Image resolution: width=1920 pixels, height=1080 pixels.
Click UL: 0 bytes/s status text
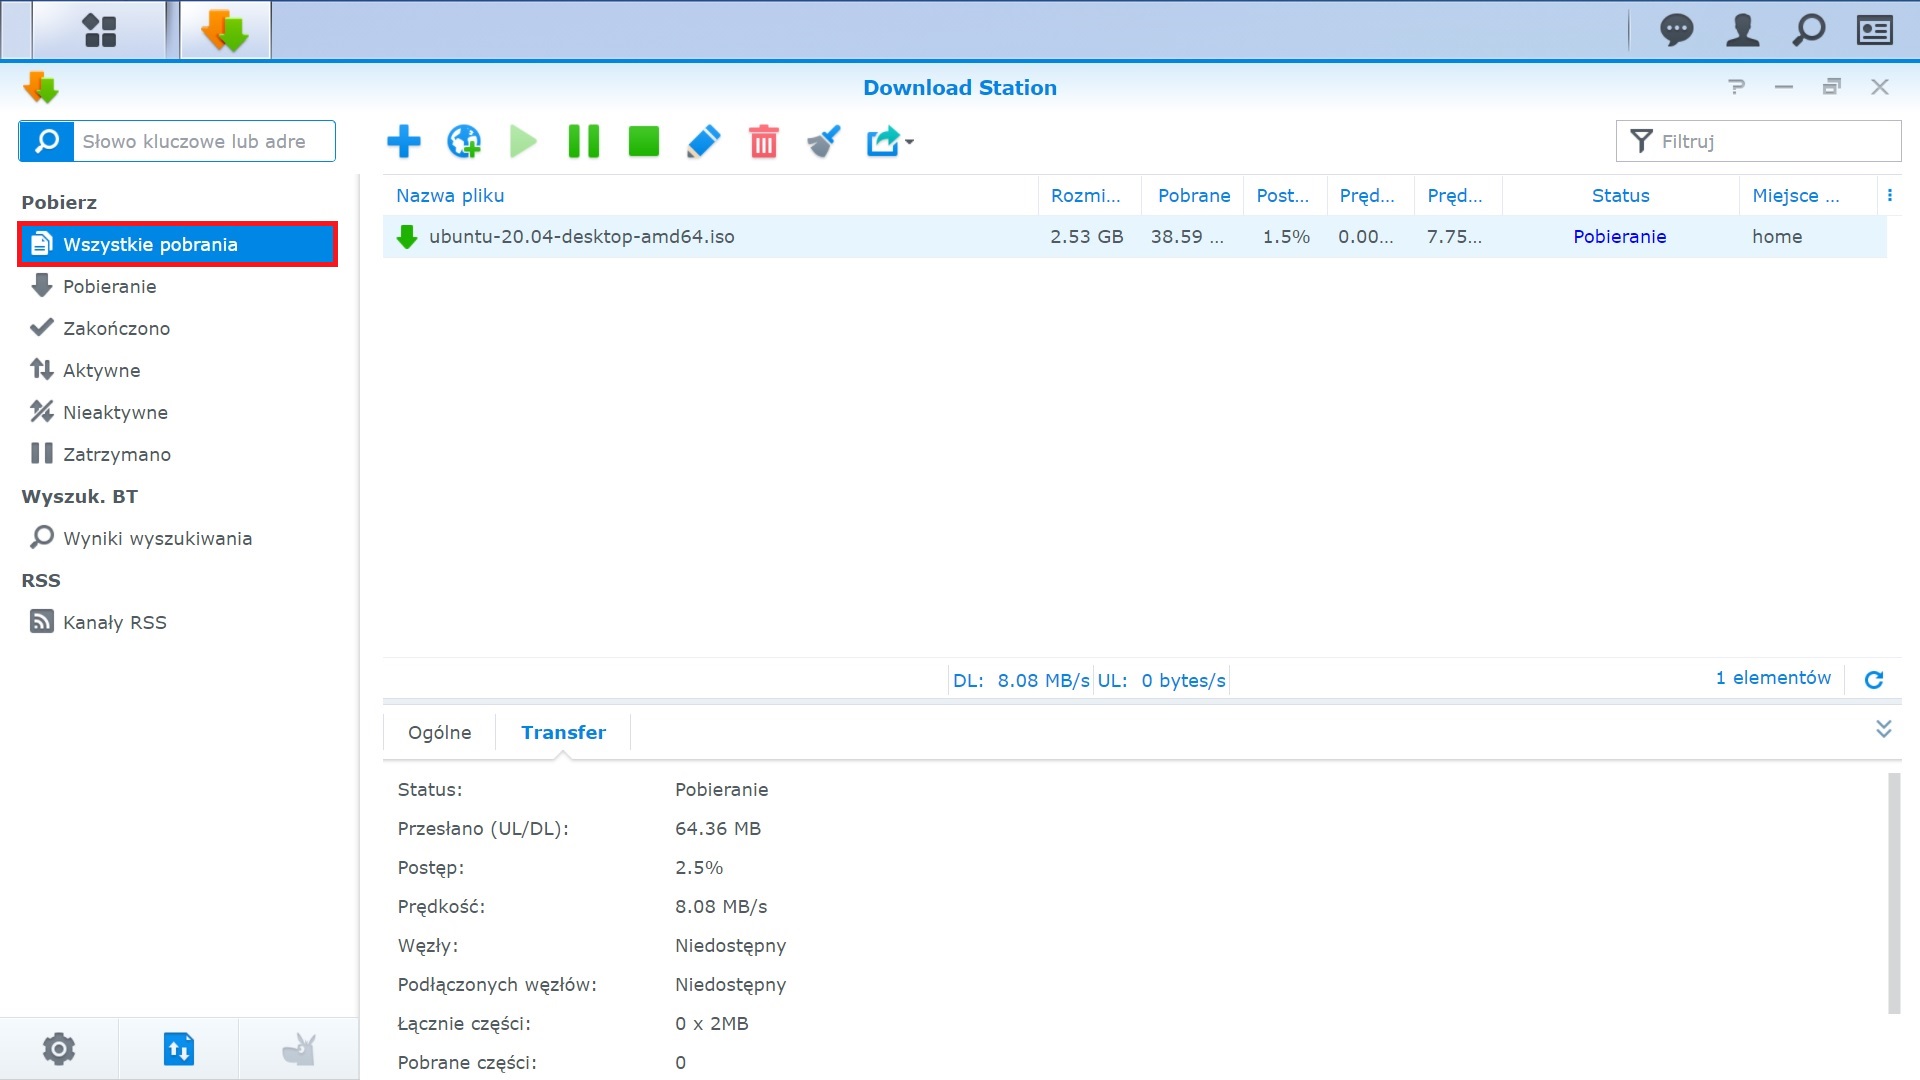coord(1161,681)
